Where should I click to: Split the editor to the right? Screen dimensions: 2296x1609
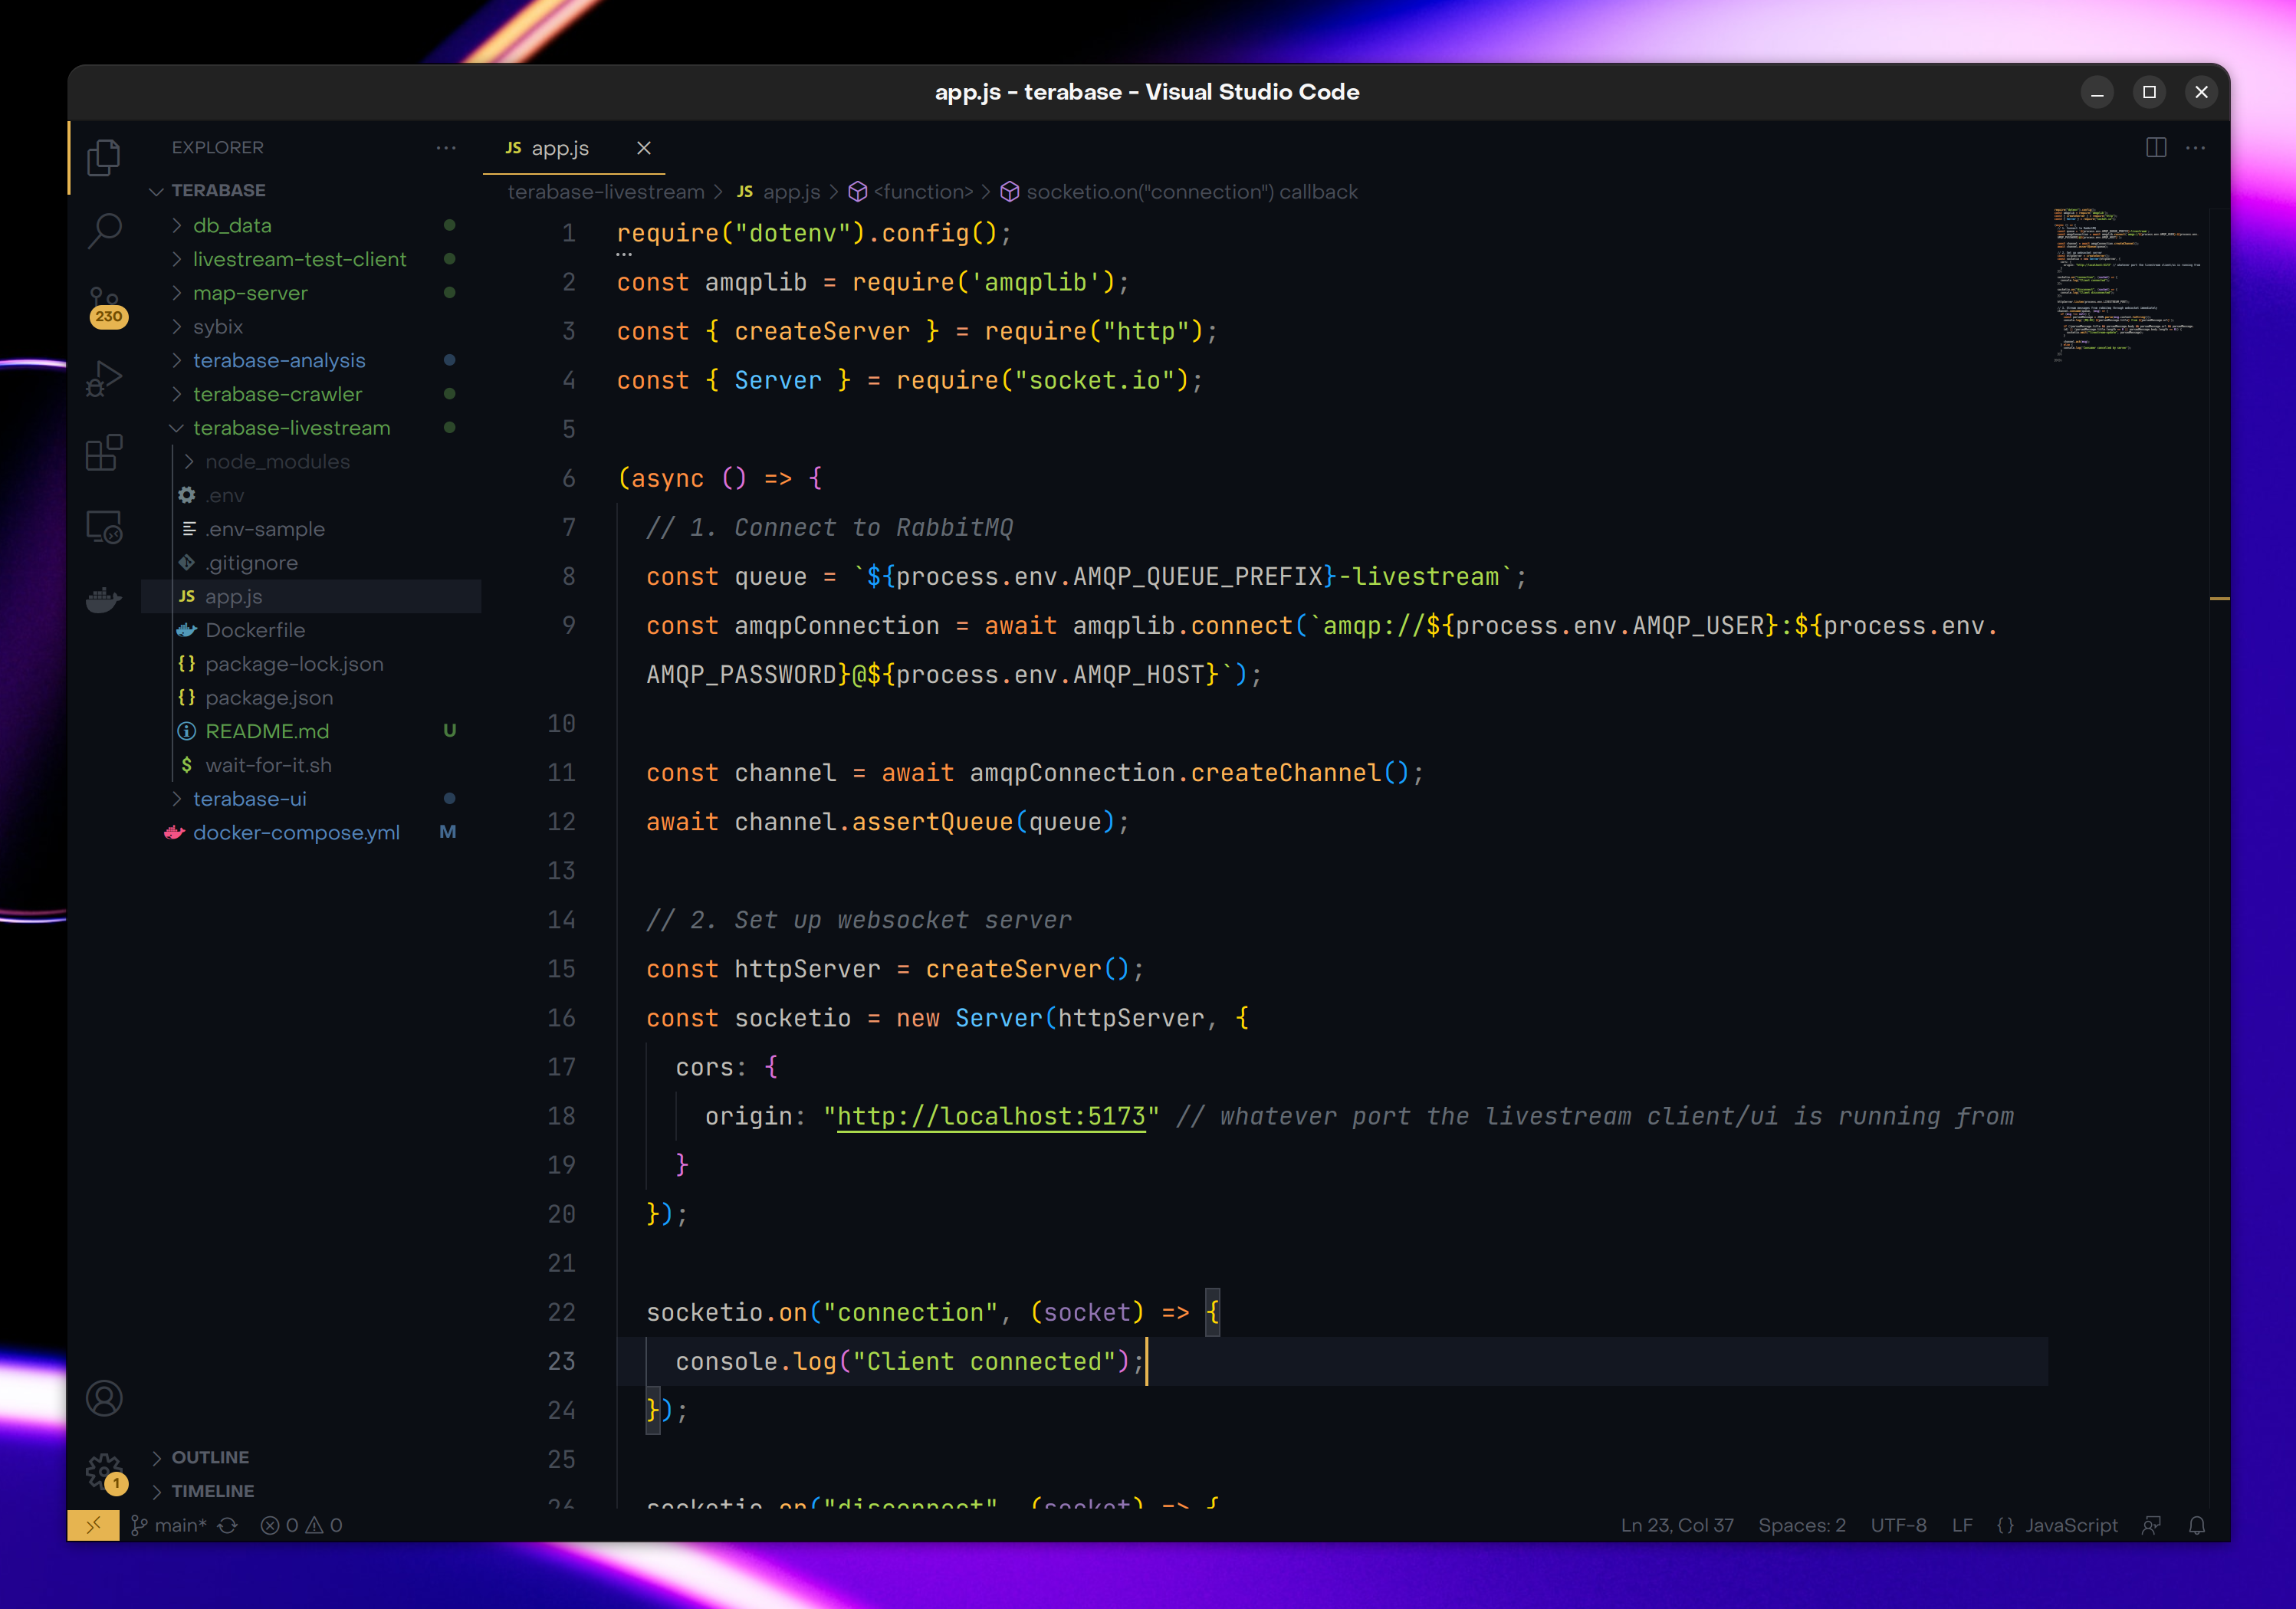point(2156,148)
